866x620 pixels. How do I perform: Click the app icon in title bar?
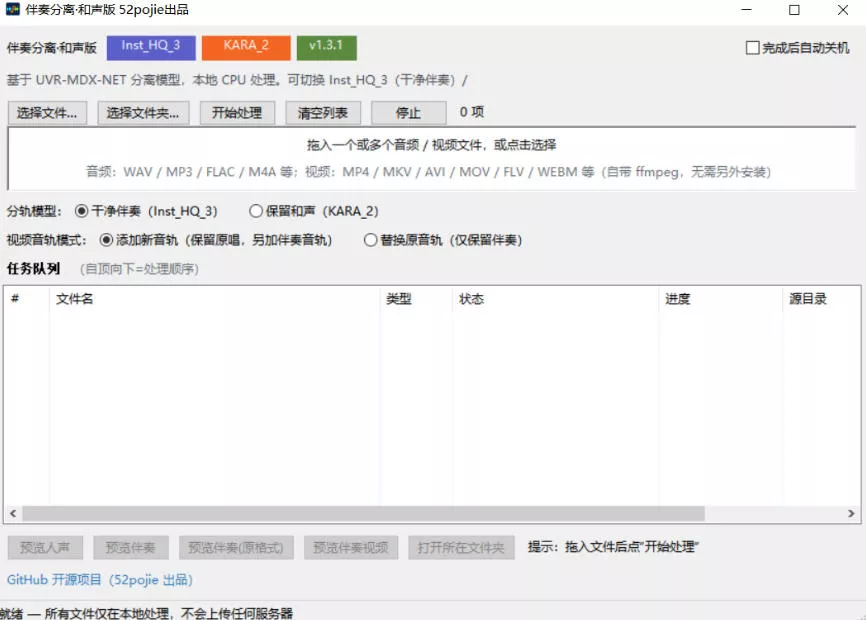click(x=12, y=9)
